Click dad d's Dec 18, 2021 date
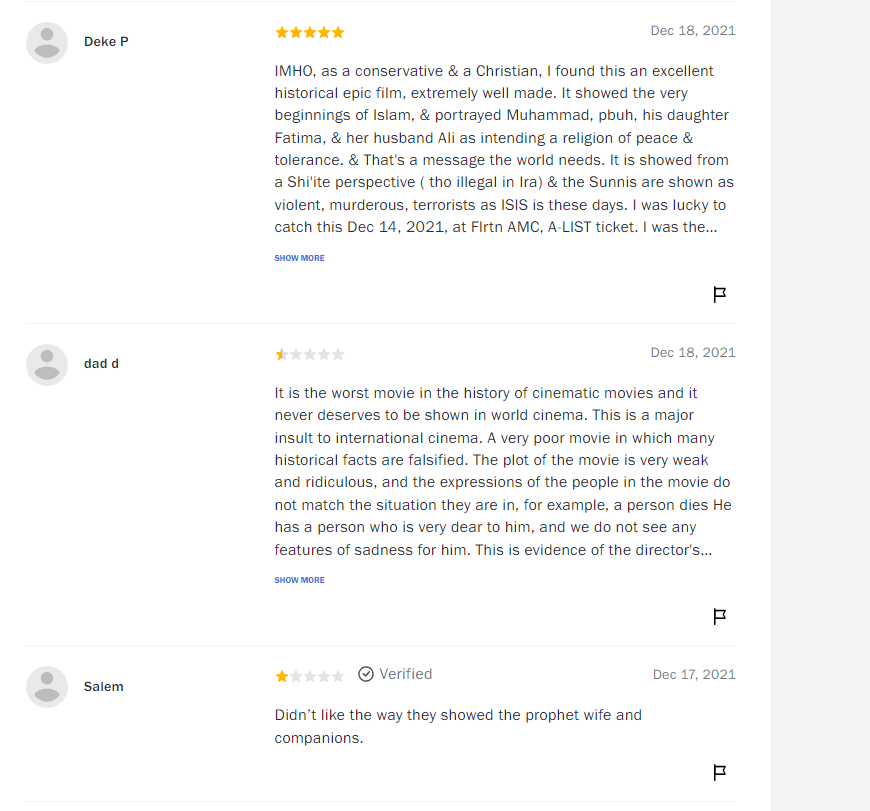Screen dimensions: 870x811 pyautogui.click(x=692, y=352)
